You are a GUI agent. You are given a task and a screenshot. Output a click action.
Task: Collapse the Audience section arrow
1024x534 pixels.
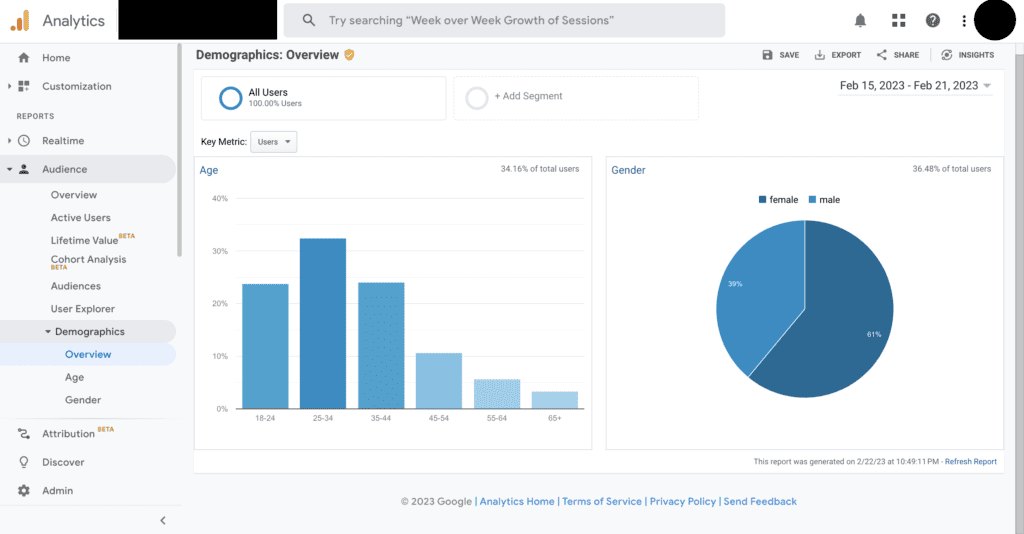pos(9,169)
